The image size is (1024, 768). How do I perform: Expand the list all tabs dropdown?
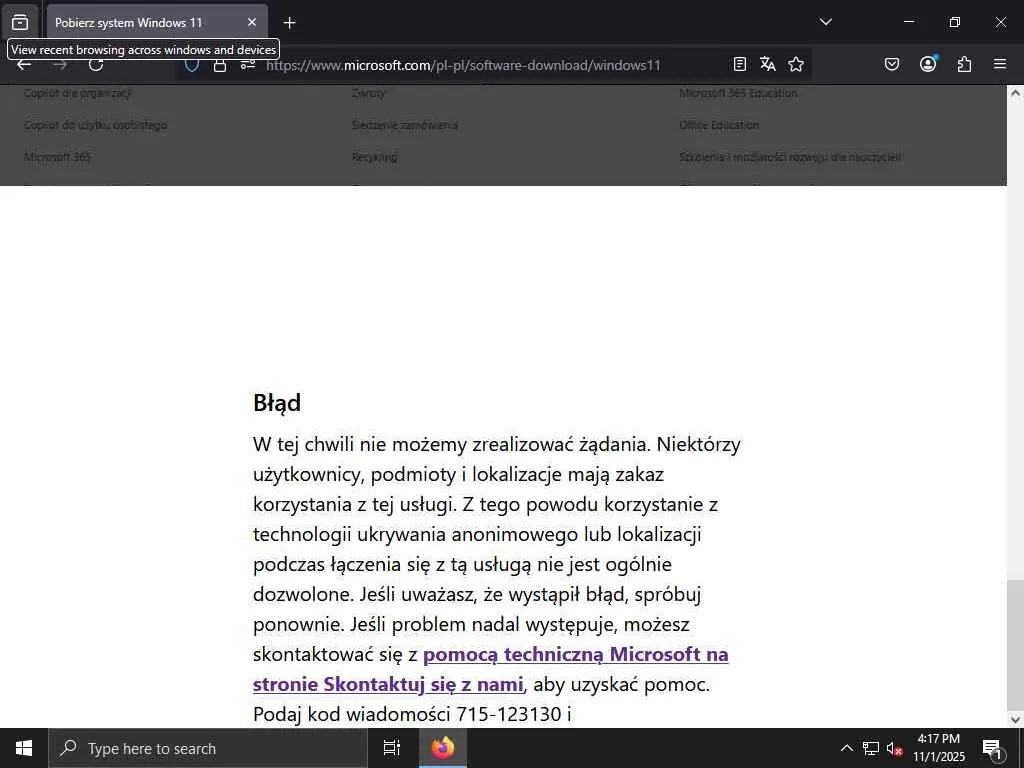tap(825, 22)
